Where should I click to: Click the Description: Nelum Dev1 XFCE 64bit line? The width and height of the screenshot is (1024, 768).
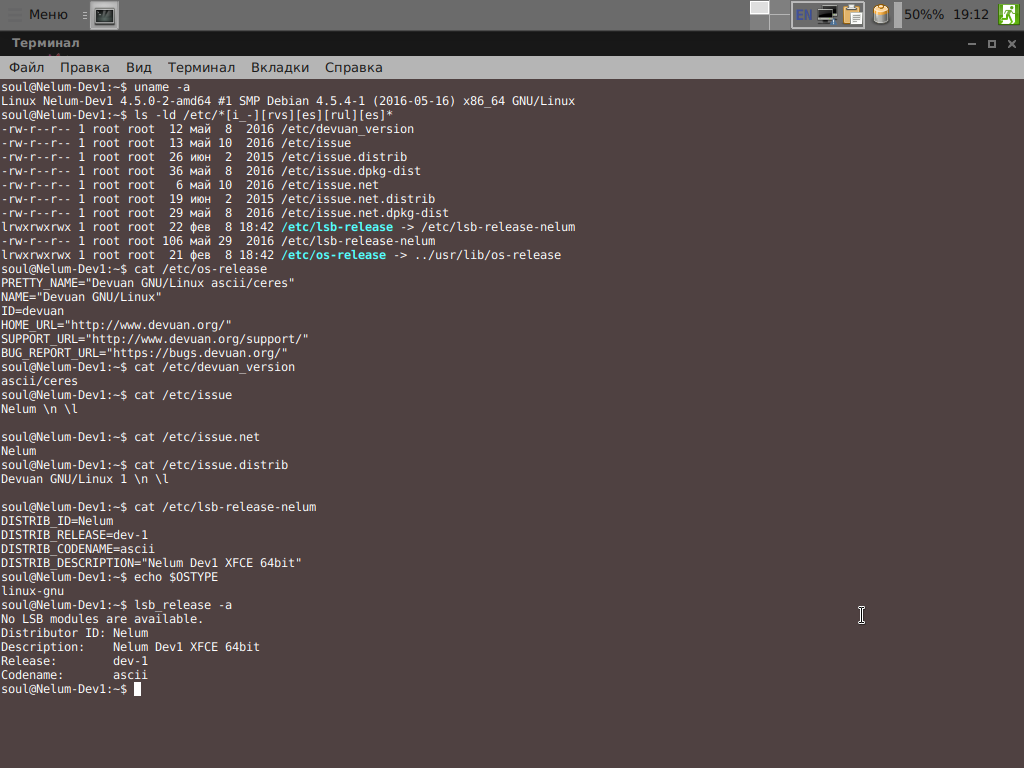point(131,647)
